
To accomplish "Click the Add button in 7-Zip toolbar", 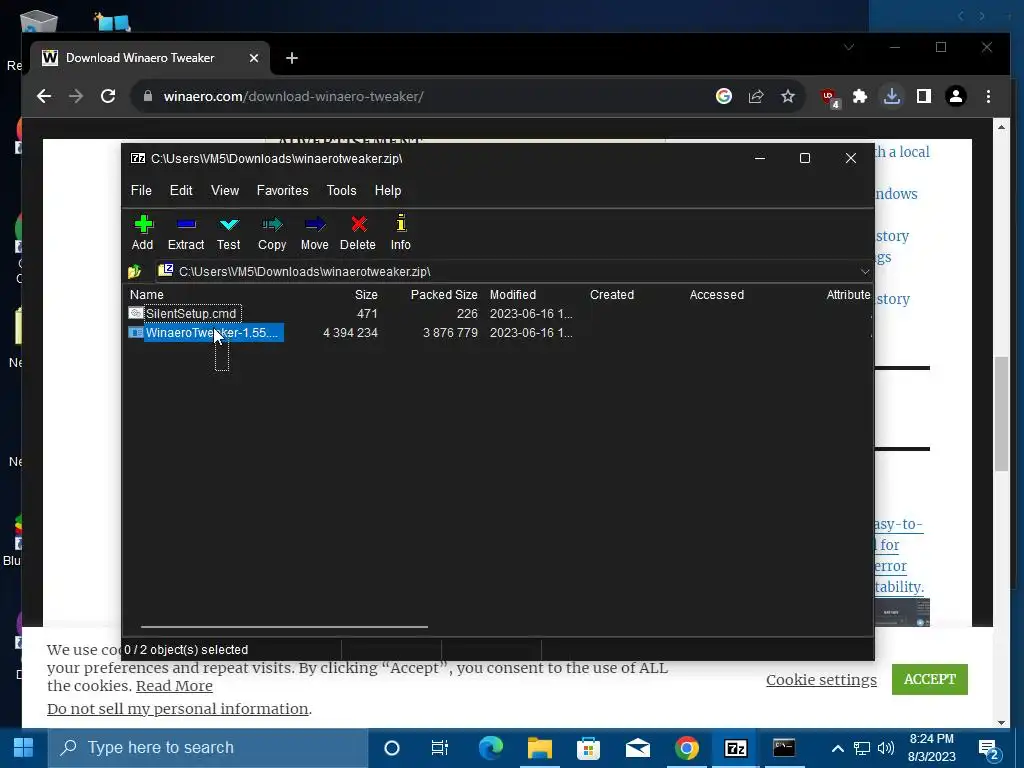I will [142, 233].
